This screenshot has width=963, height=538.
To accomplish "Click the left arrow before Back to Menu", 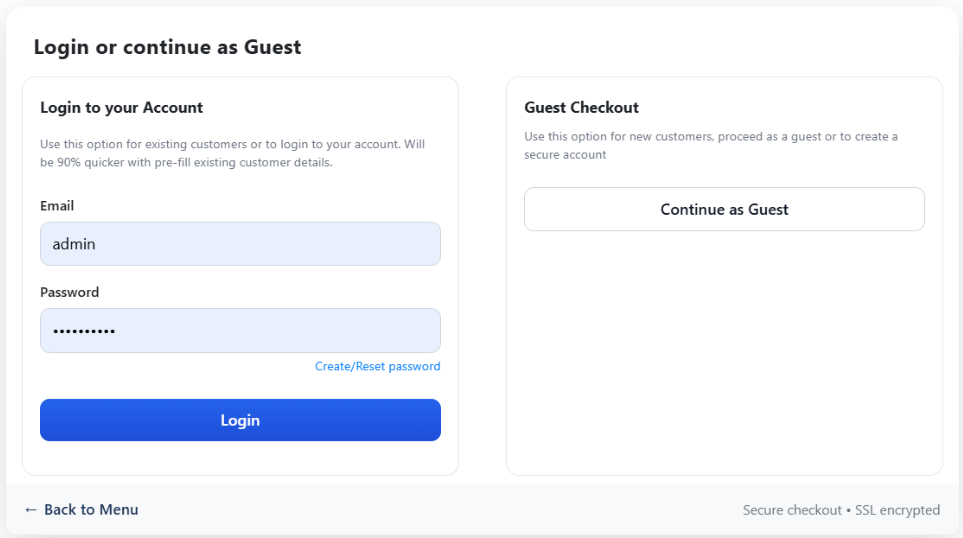I will click(31, 510).
